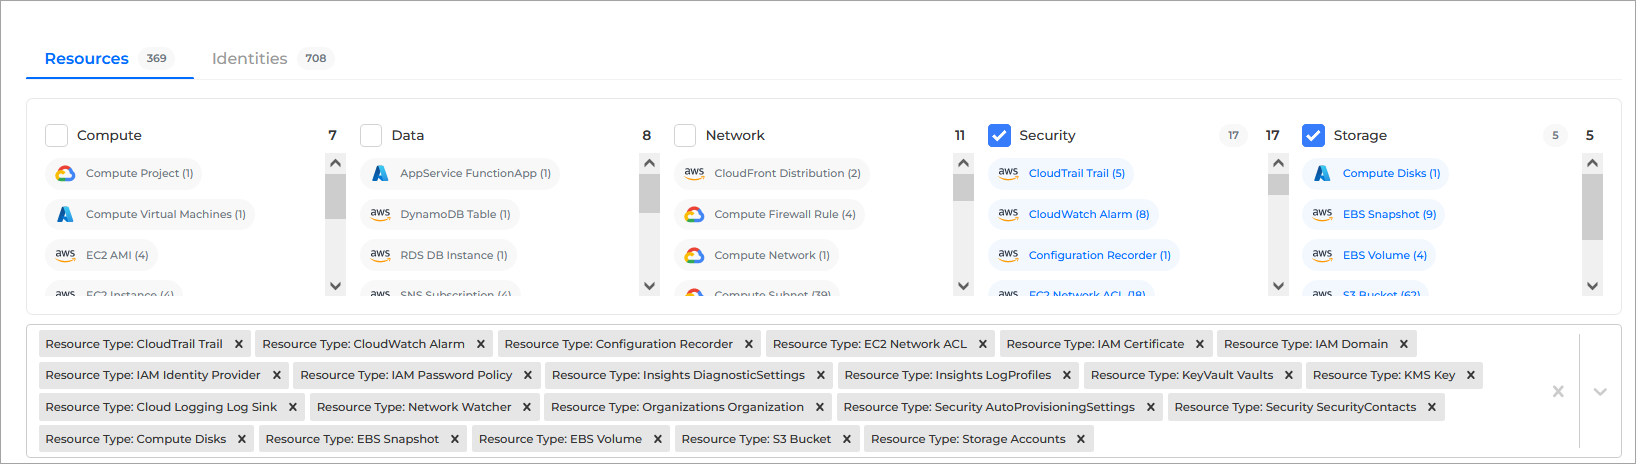Choose the DynamoDB Table (1) resource chip

(x=455, y=214)
